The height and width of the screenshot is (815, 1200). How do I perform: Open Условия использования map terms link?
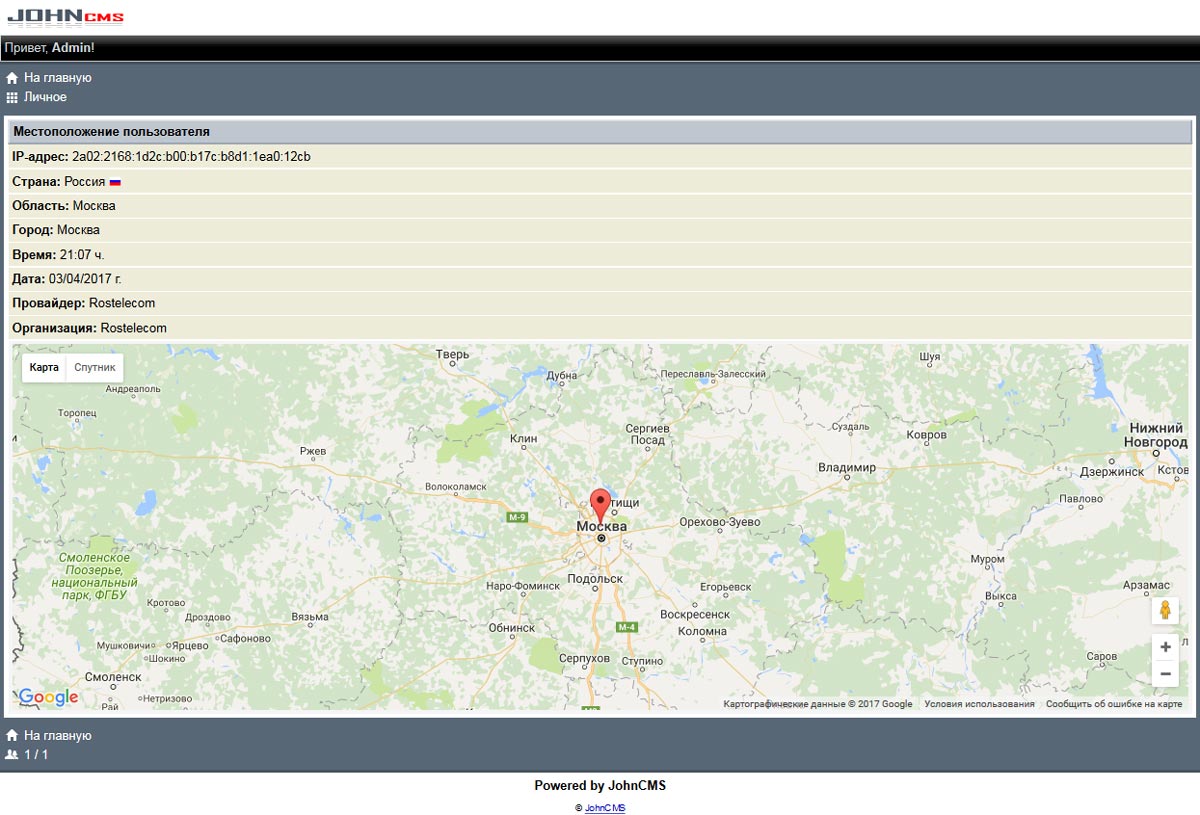click(x=979, y=704)
